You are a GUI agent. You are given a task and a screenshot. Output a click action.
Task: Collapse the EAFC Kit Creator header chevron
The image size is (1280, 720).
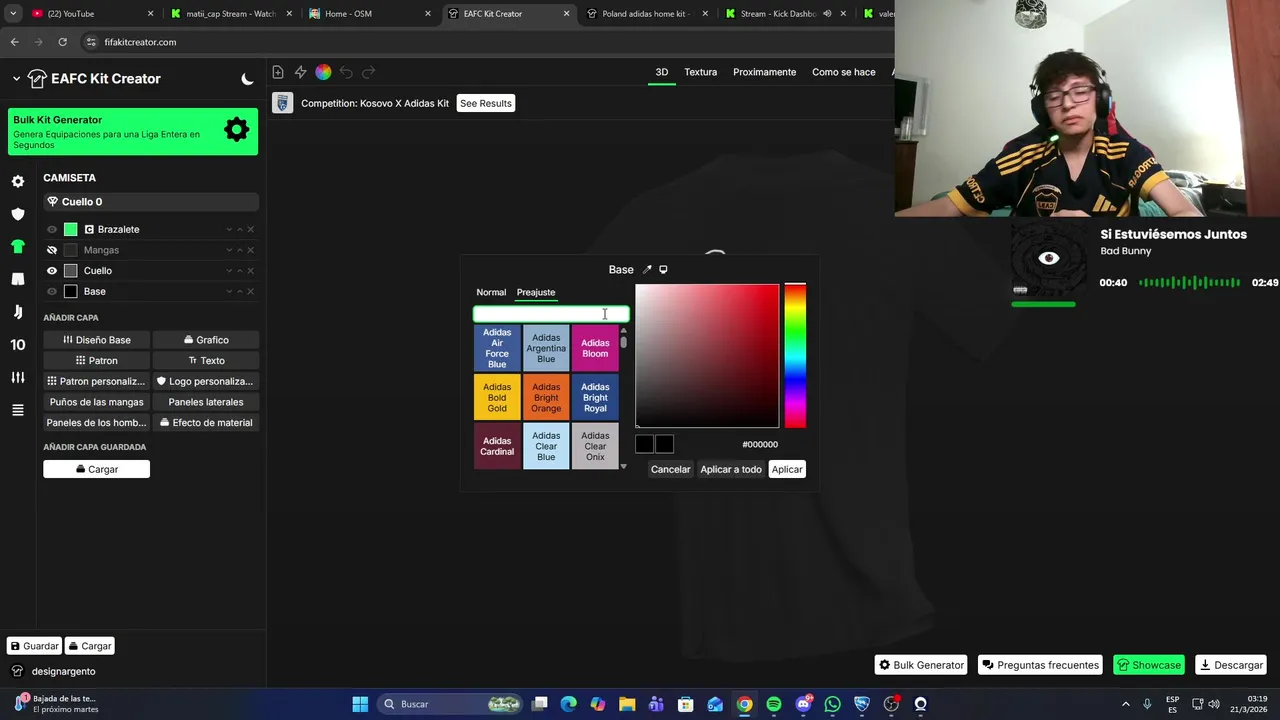click(x=16, y=79)
